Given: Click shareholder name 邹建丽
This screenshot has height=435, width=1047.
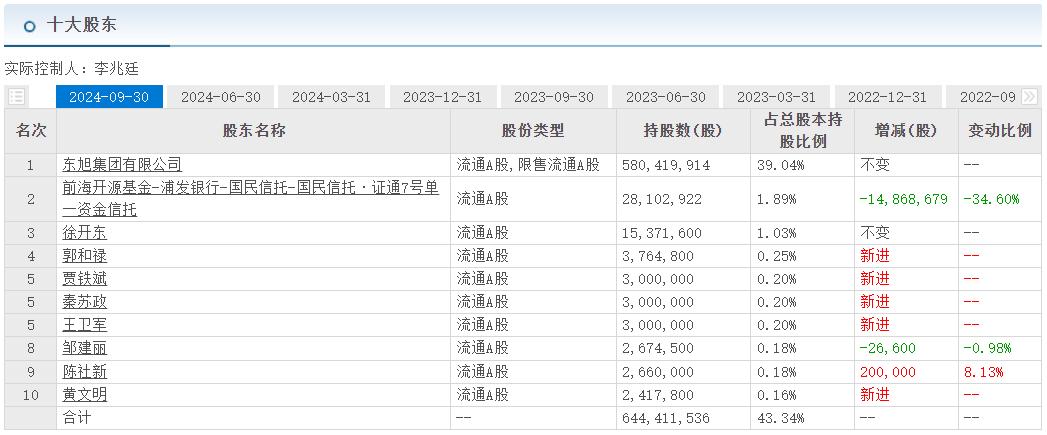Looking at the screenshot, I should pyautogui.click(x=84, y=349).
